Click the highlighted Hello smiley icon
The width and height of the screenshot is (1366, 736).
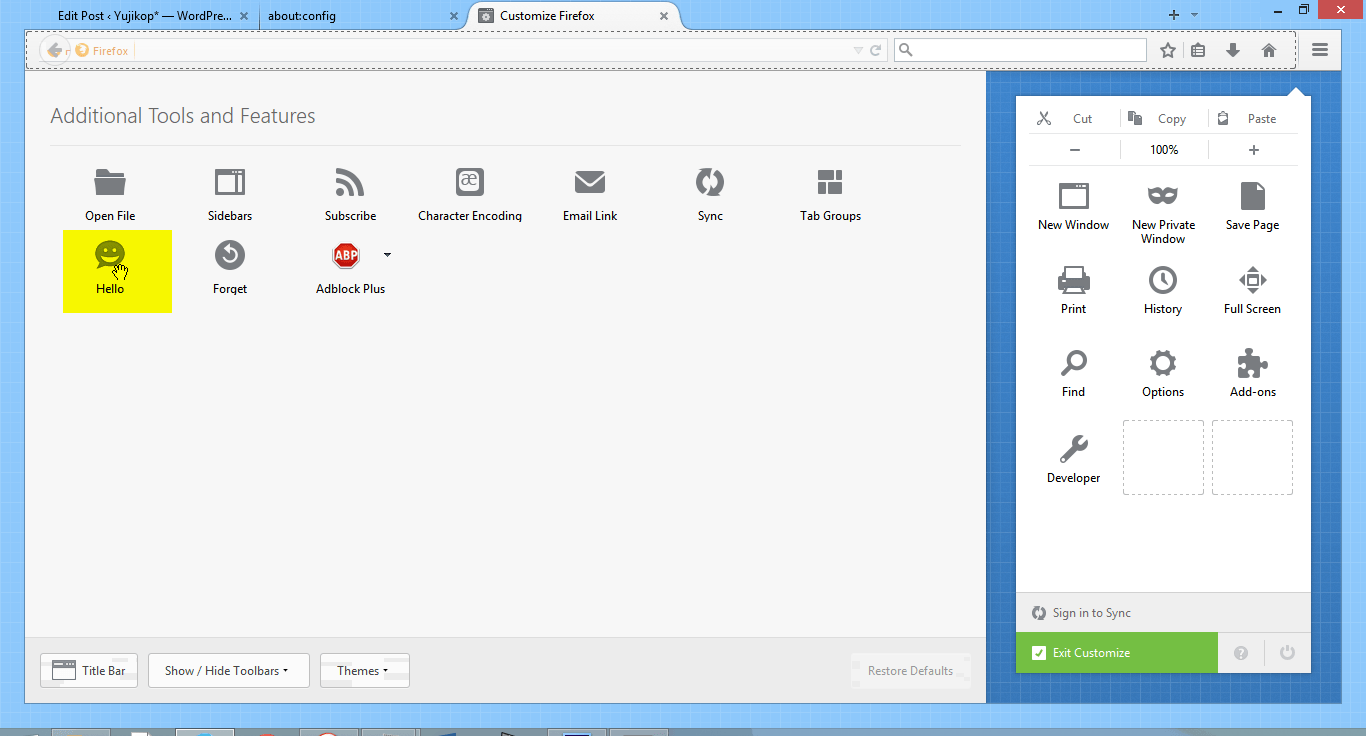(x=110, y=255)
